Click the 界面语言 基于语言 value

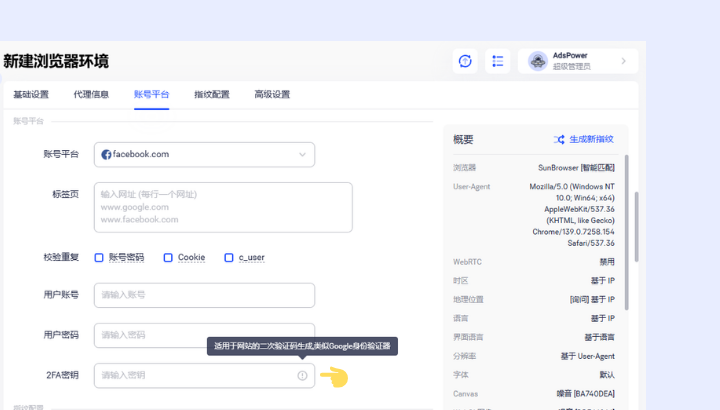click(599, 337)
